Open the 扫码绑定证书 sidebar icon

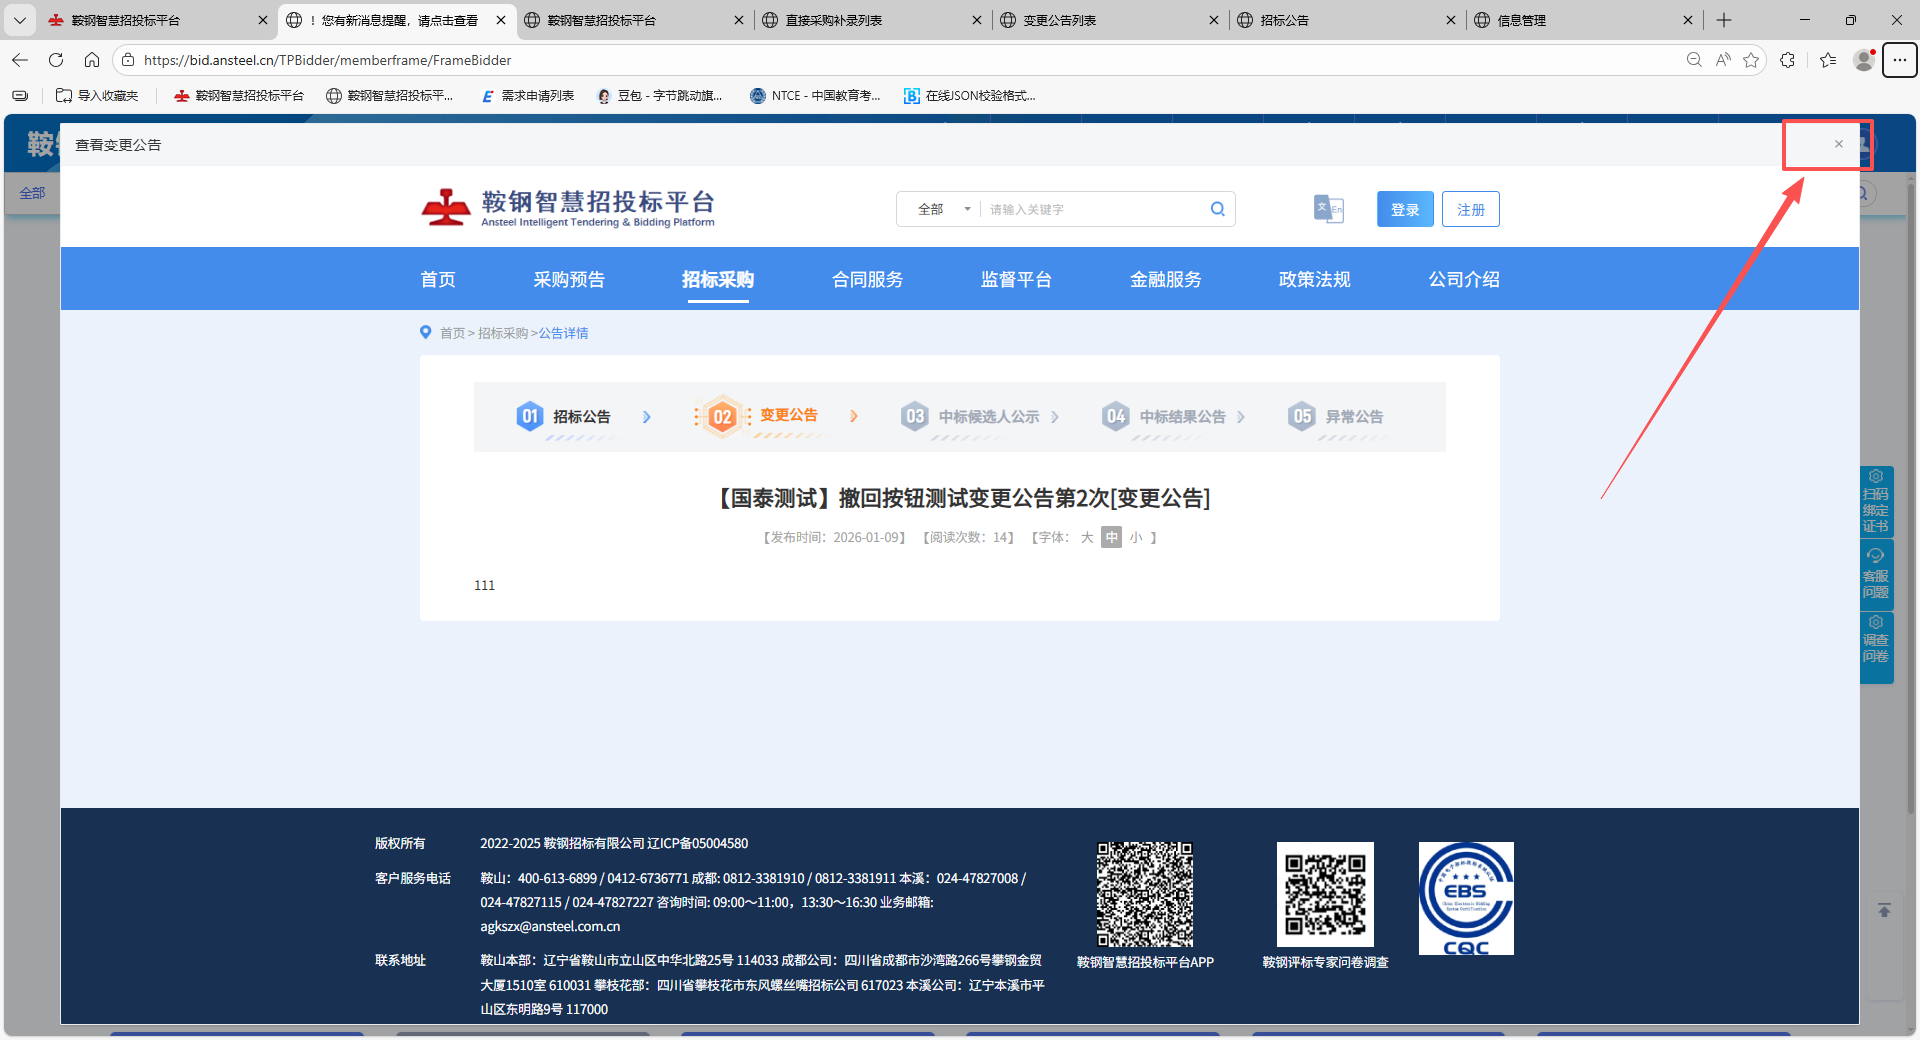click(x=1876, y=502)
